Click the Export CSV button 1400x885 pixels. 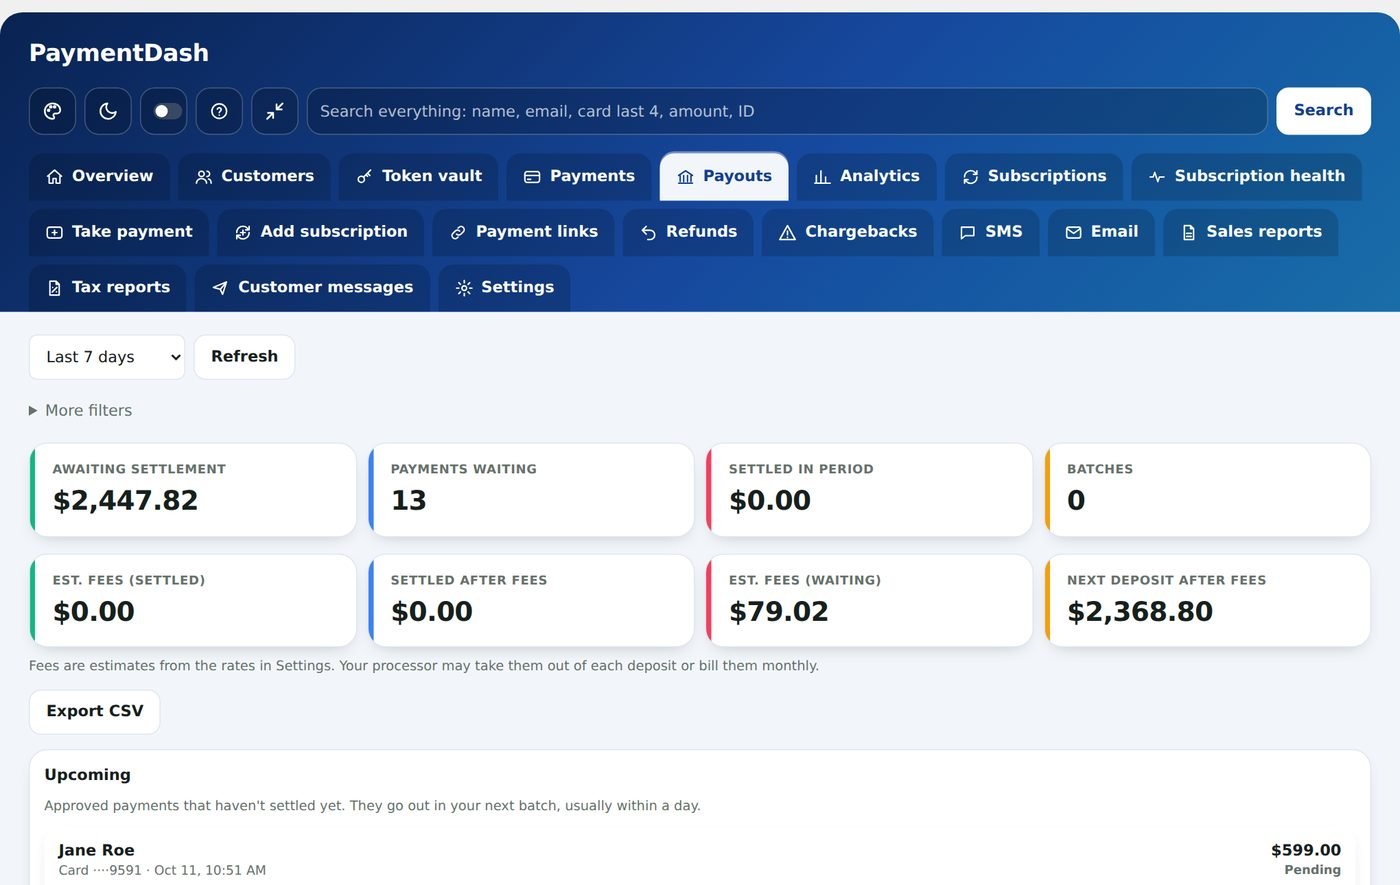coord(95,712)
